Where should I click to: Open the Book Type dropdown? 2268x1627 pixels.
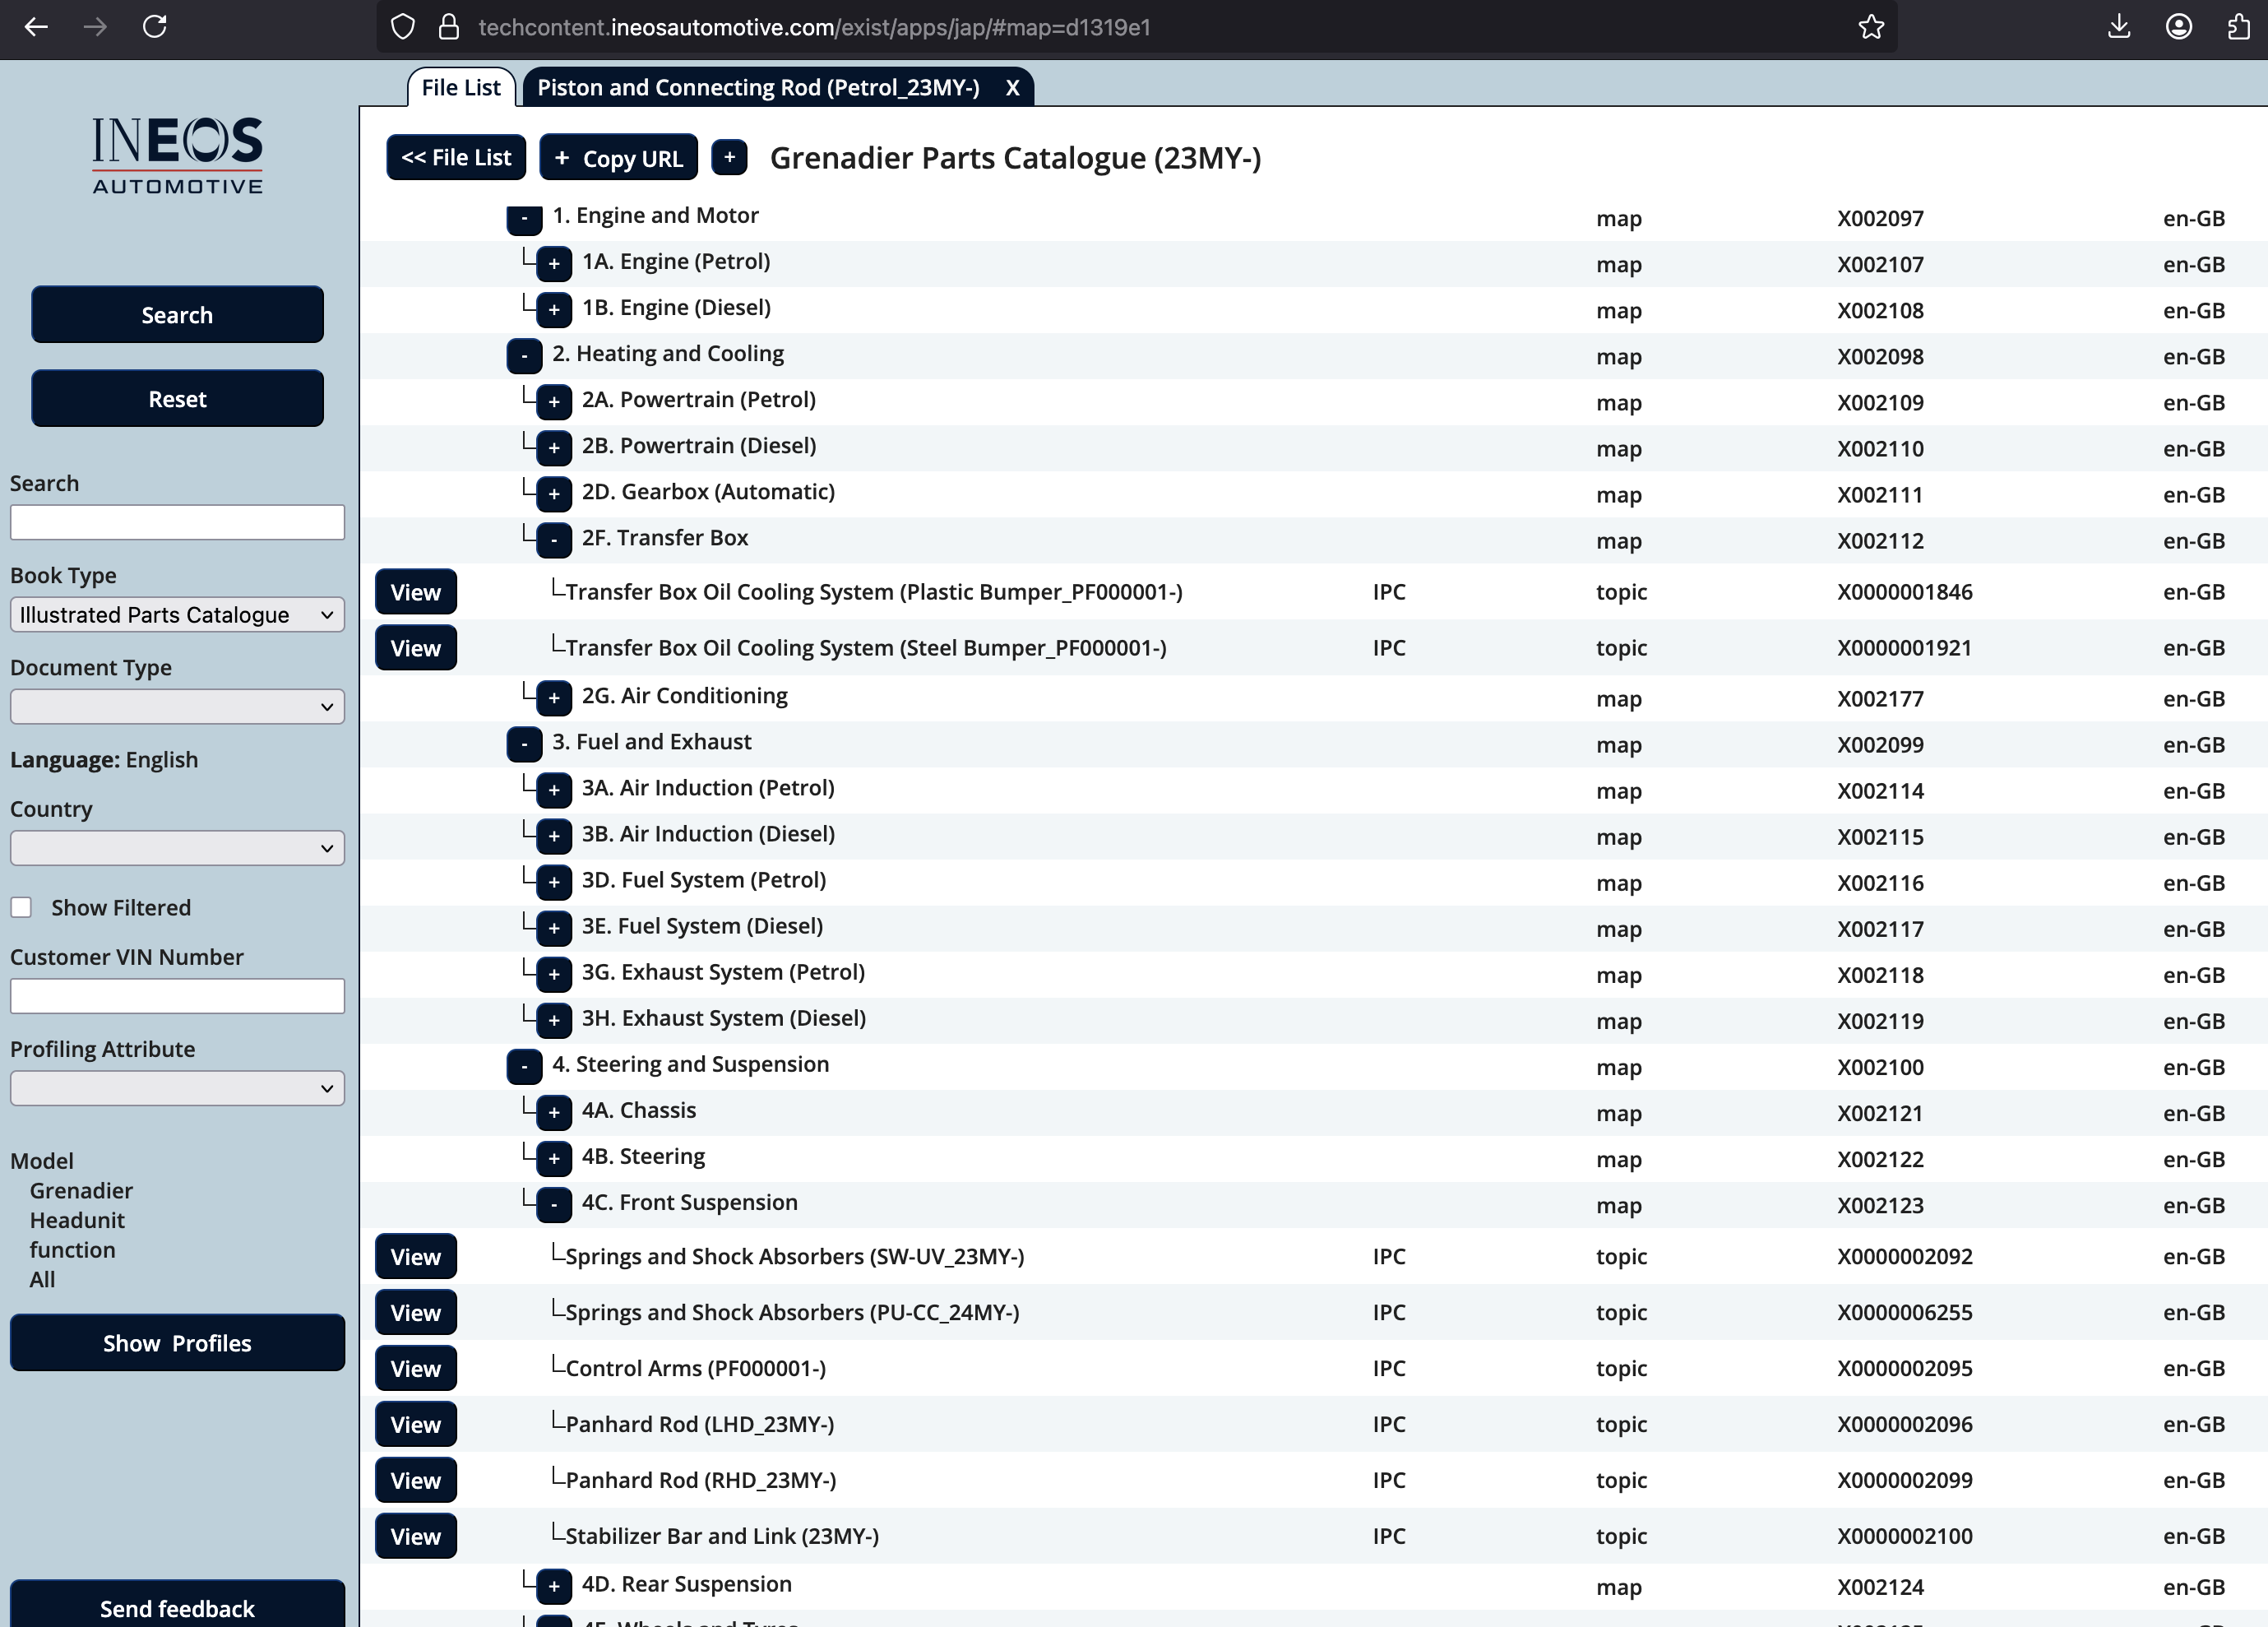177,615
